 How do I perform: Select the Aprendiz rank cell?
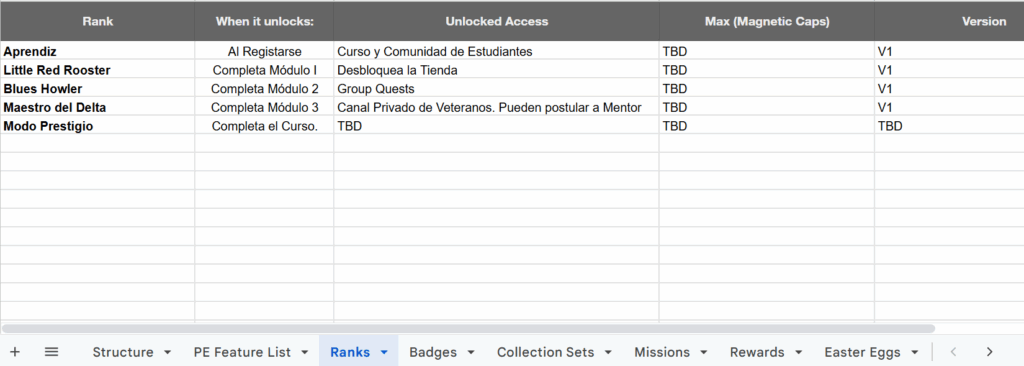click(97, 51)
